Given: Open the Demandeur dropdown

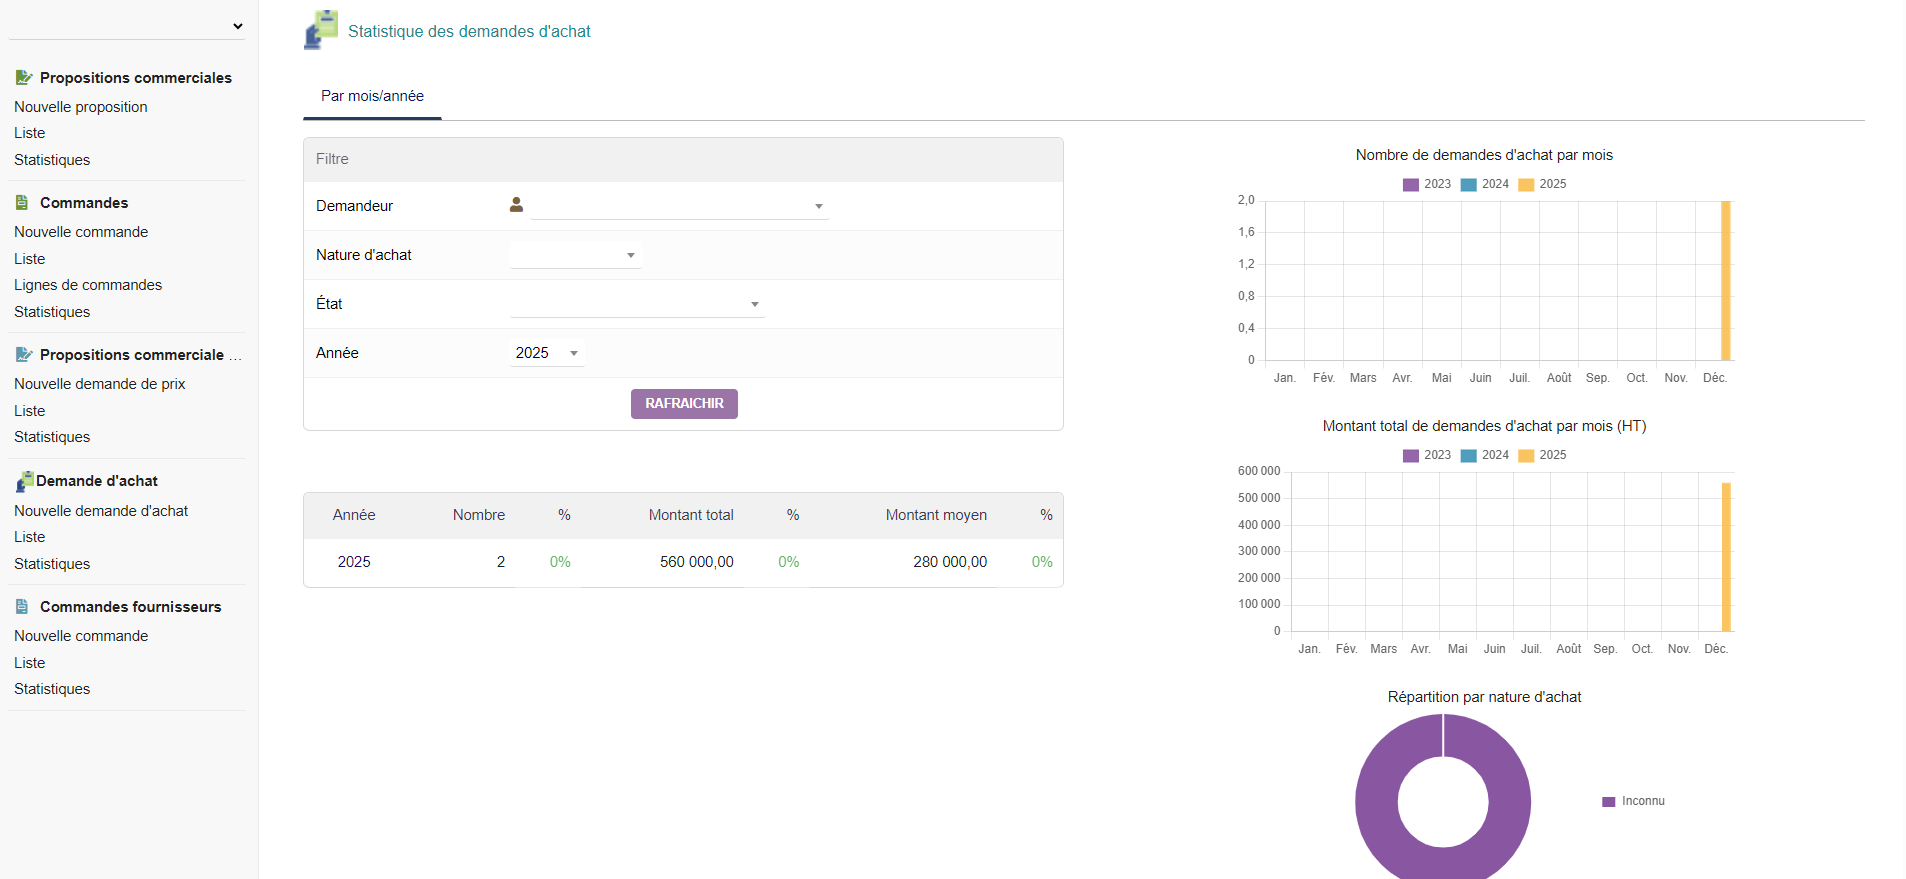Looking at the screenshot, I should 680,206.
